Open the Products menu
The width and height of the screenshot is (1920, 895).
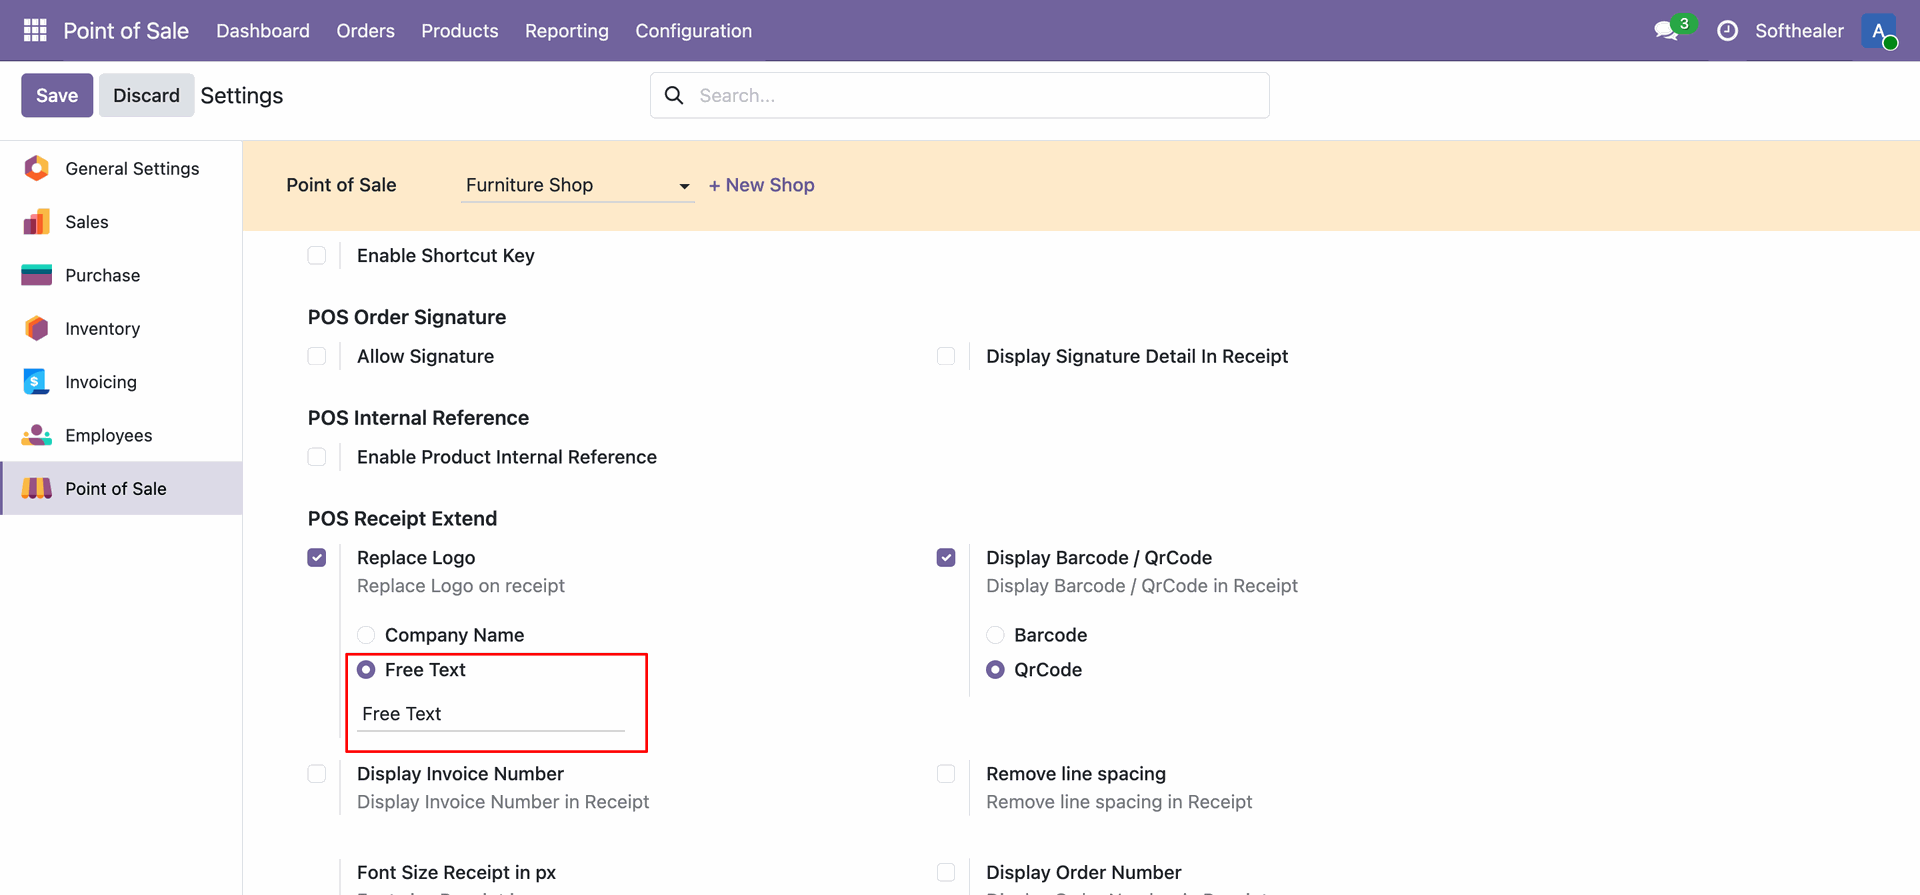460,31
